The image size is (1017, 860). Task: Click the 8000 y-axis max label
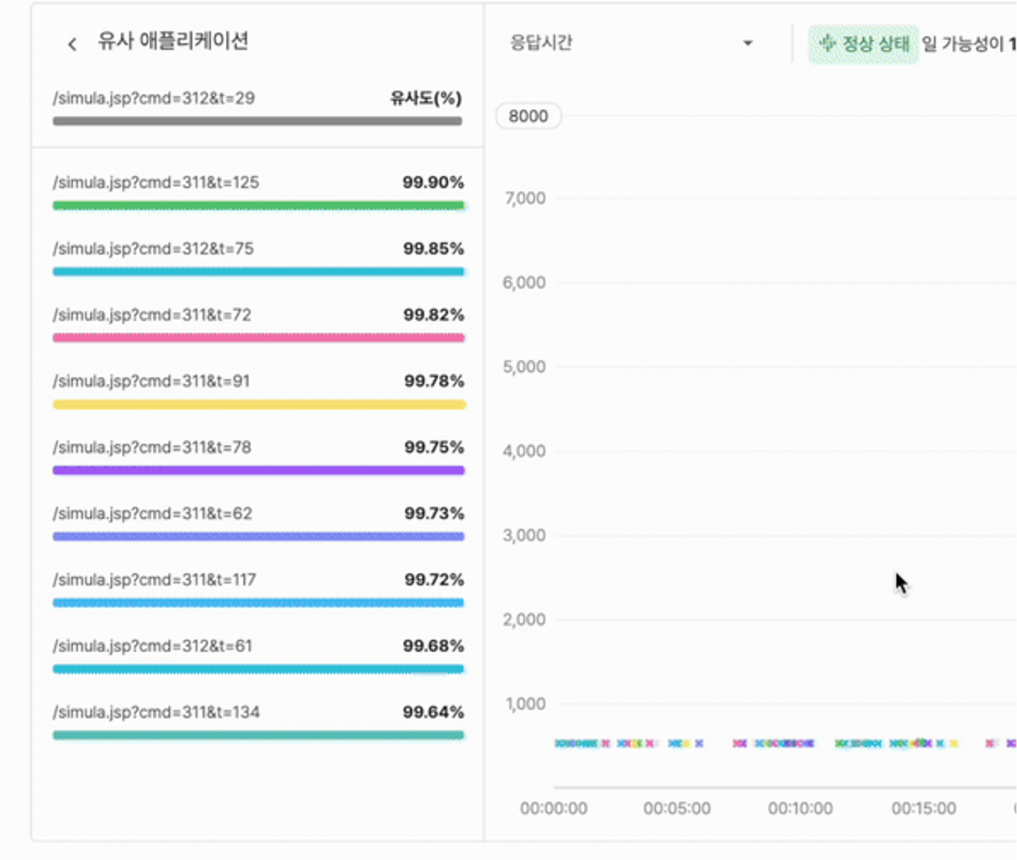coord(528,116)
